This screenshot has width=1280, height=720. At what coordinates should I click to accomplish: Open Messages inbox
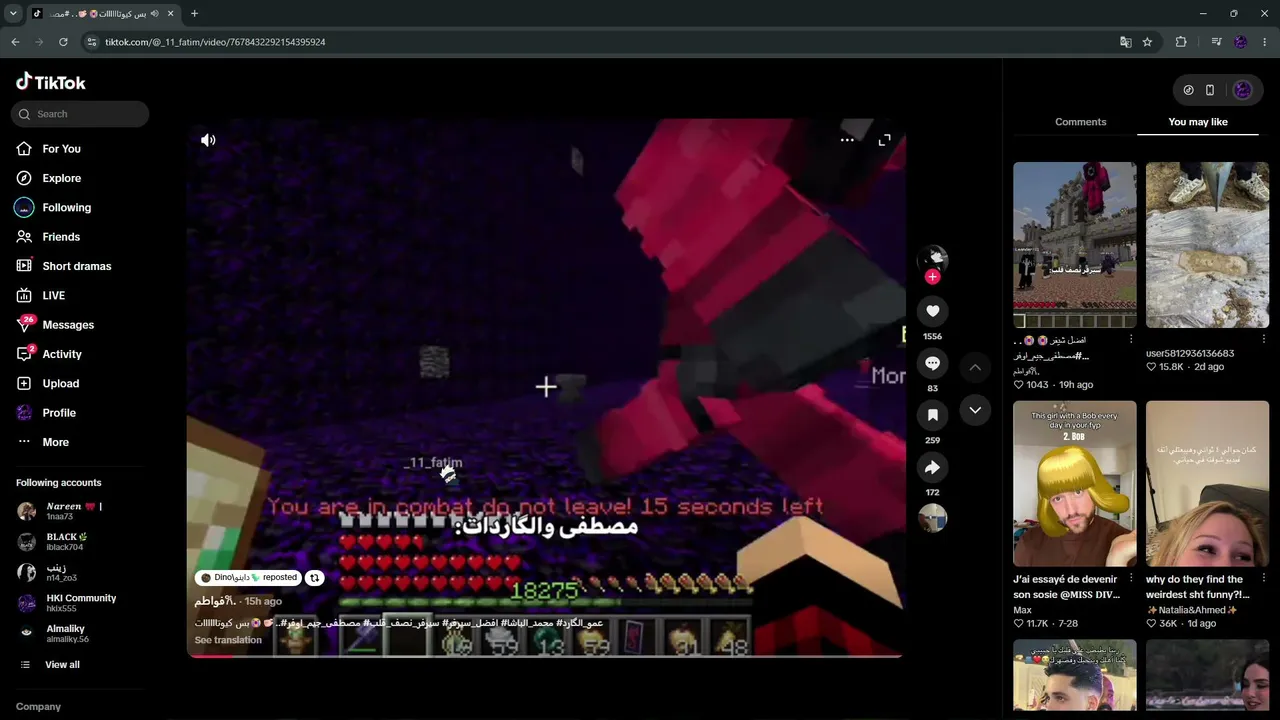[67, 325]
